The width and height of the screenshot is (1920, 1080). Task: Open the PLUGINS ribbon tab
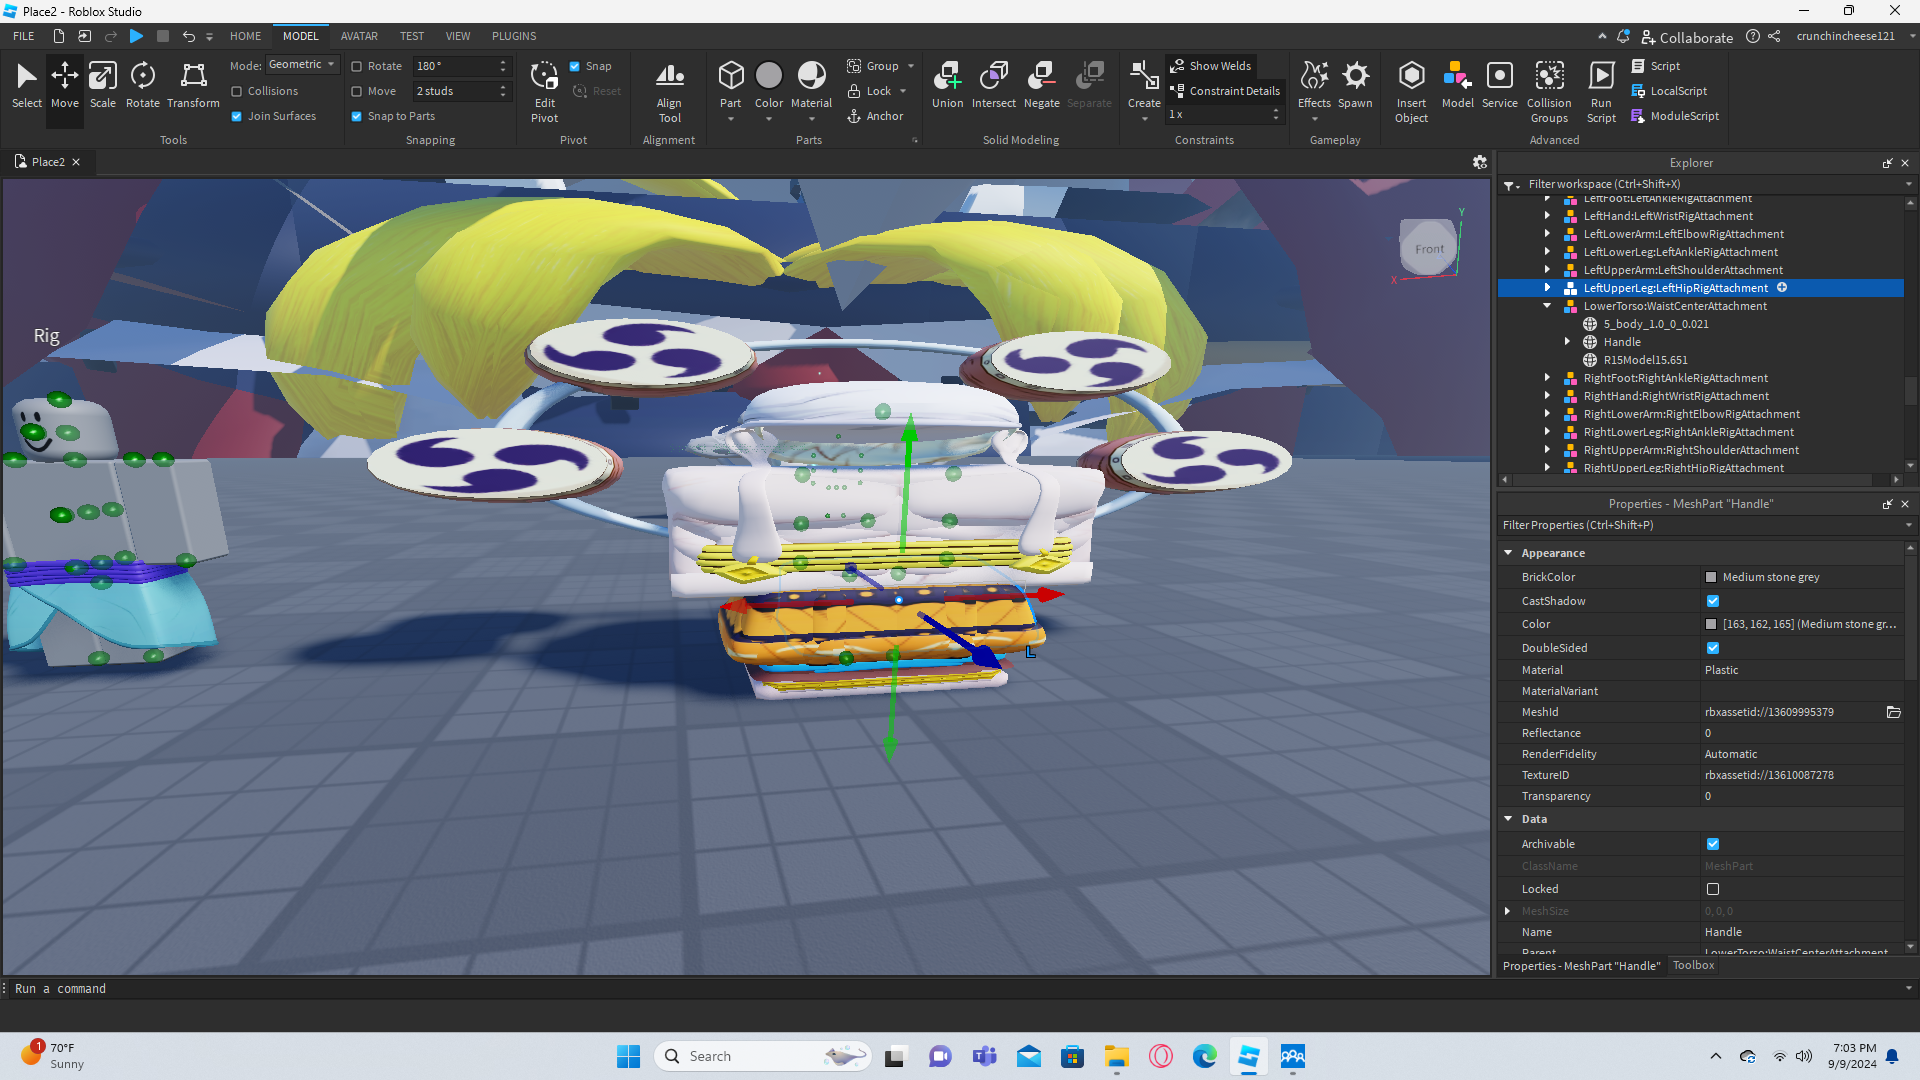(x=514, y=36)
